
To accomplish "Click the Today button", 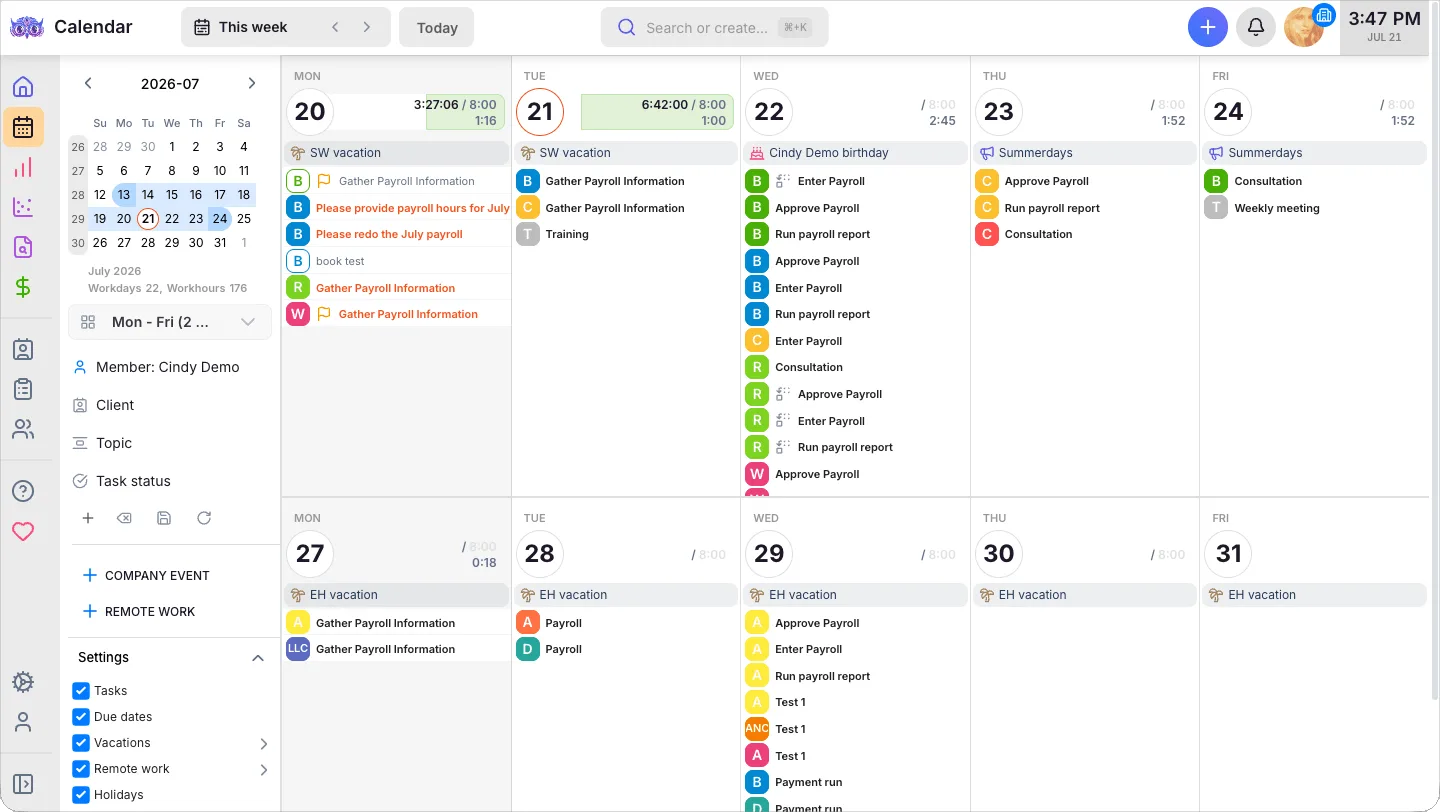I will click(436, 27).
